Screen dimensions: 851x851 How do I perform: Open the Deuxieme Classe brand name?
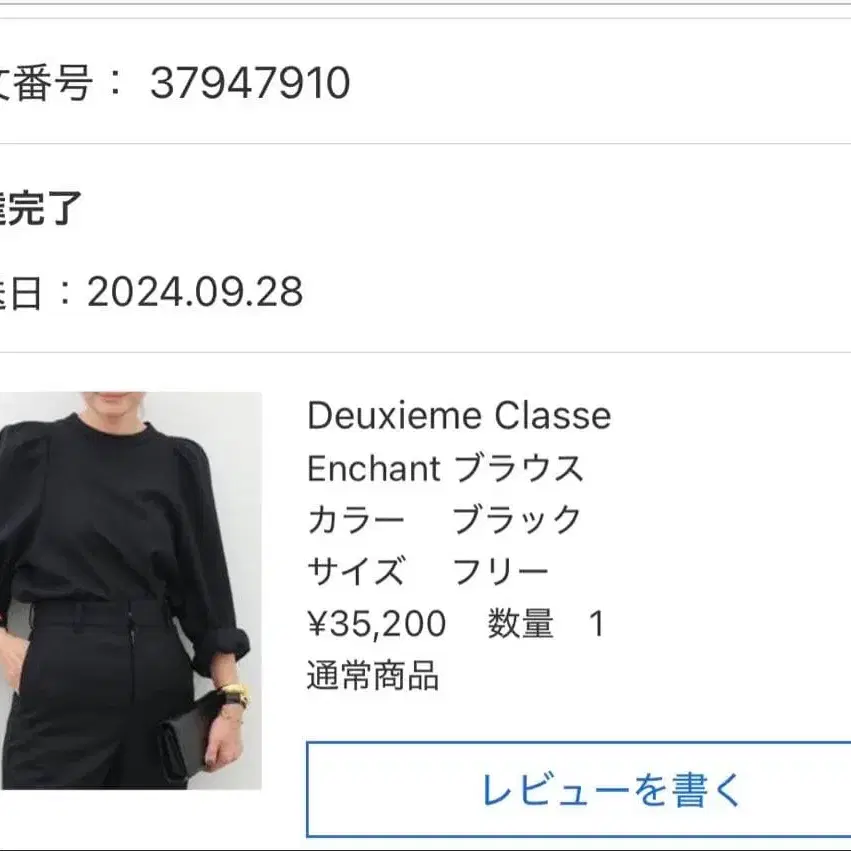(459, 416)
